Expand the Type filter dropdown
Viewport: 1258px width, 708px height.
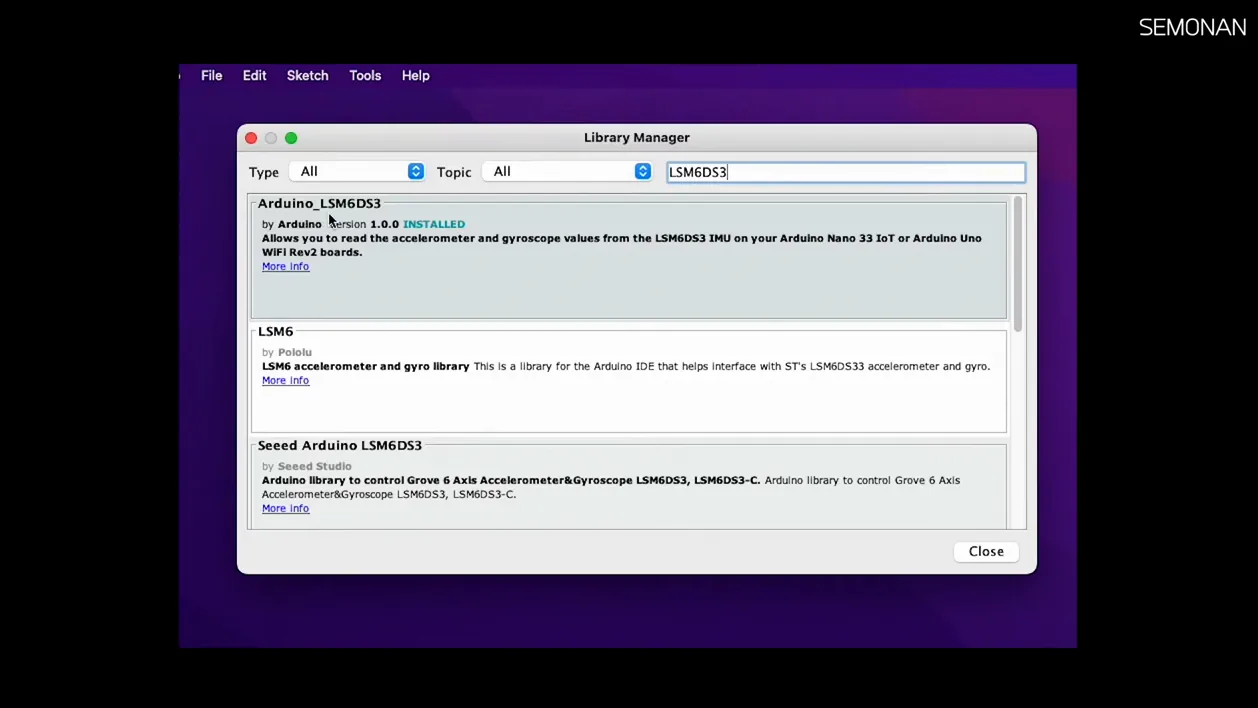[357, 172]
